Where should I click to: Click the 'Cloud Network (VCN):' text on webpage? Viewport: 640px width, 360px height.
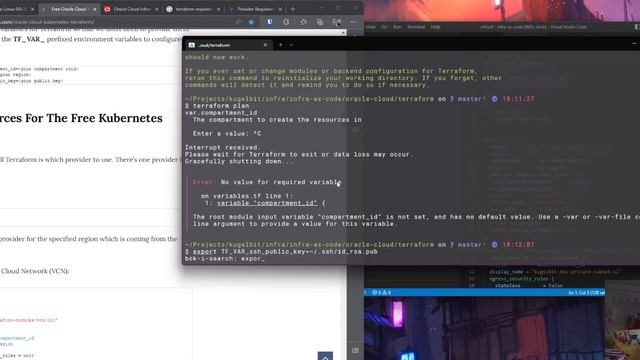coord(35,271)
